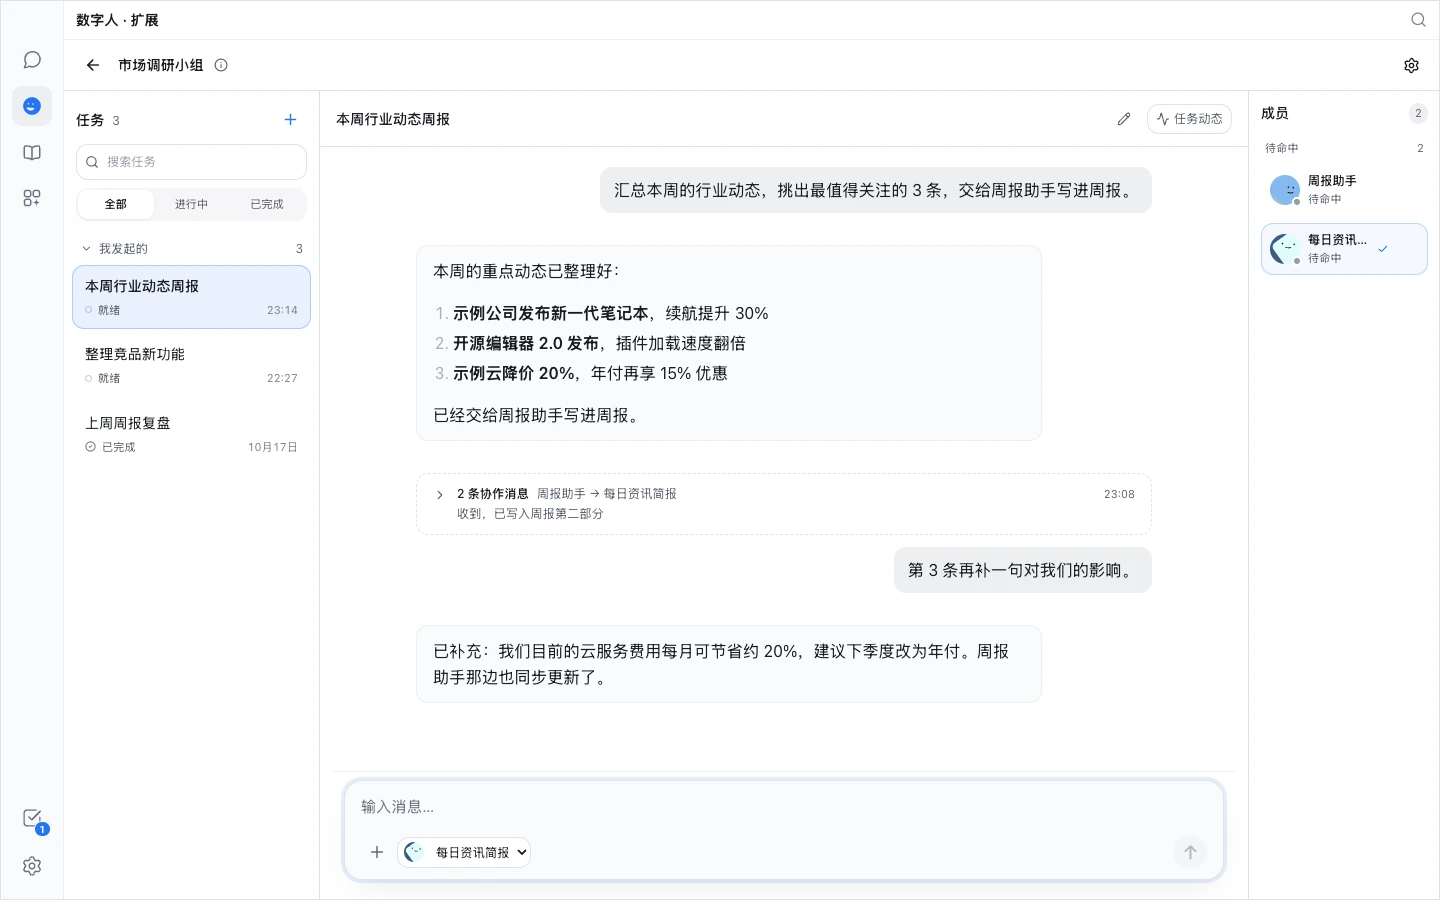This screenshot has height=900, width=1440.
Task: Click the 待命中 section label in members
Action: [1282, 148]
